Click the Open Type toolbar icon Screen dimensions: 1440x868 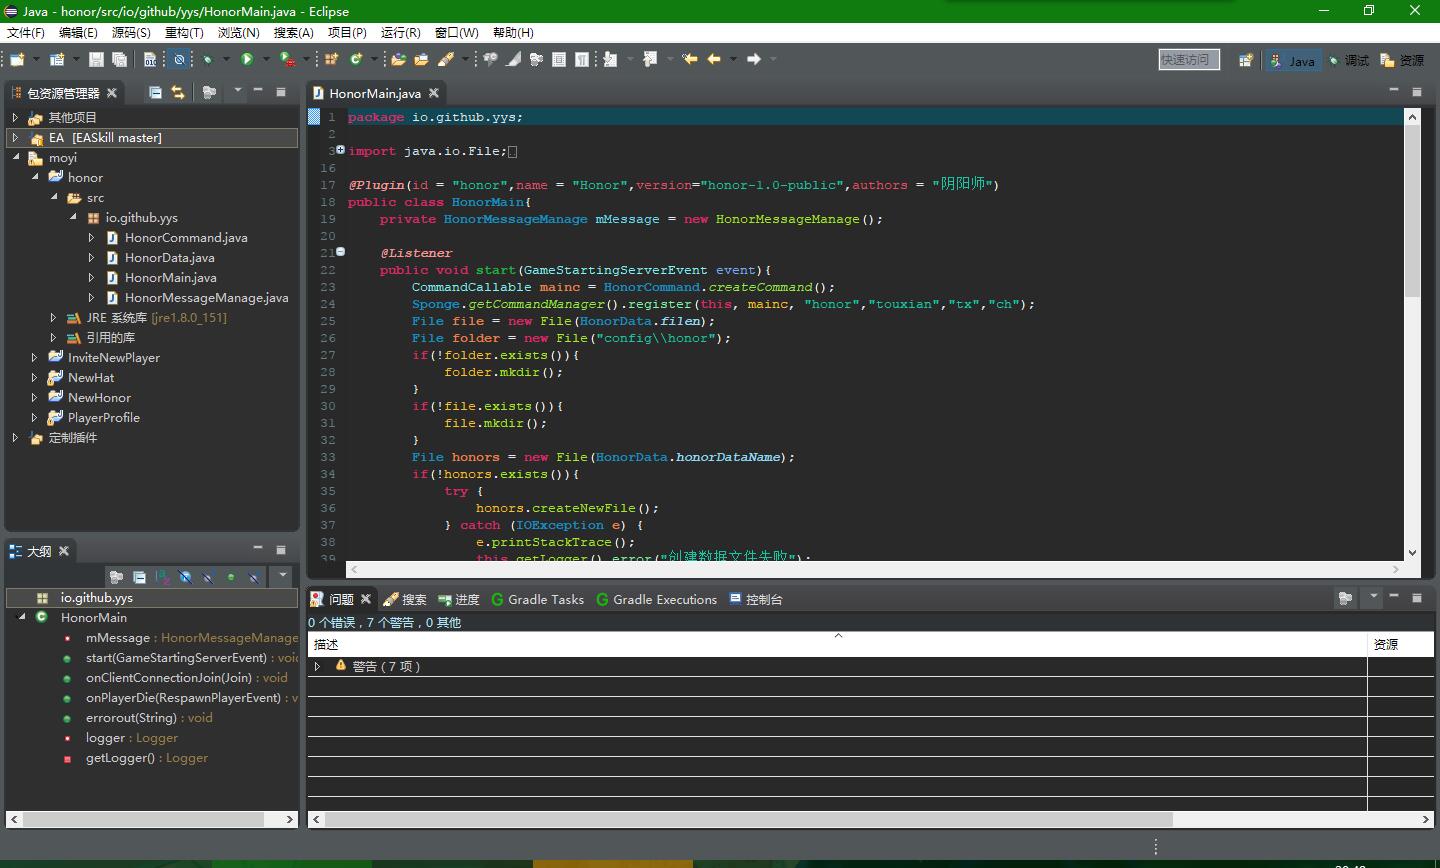pos(398,60)
